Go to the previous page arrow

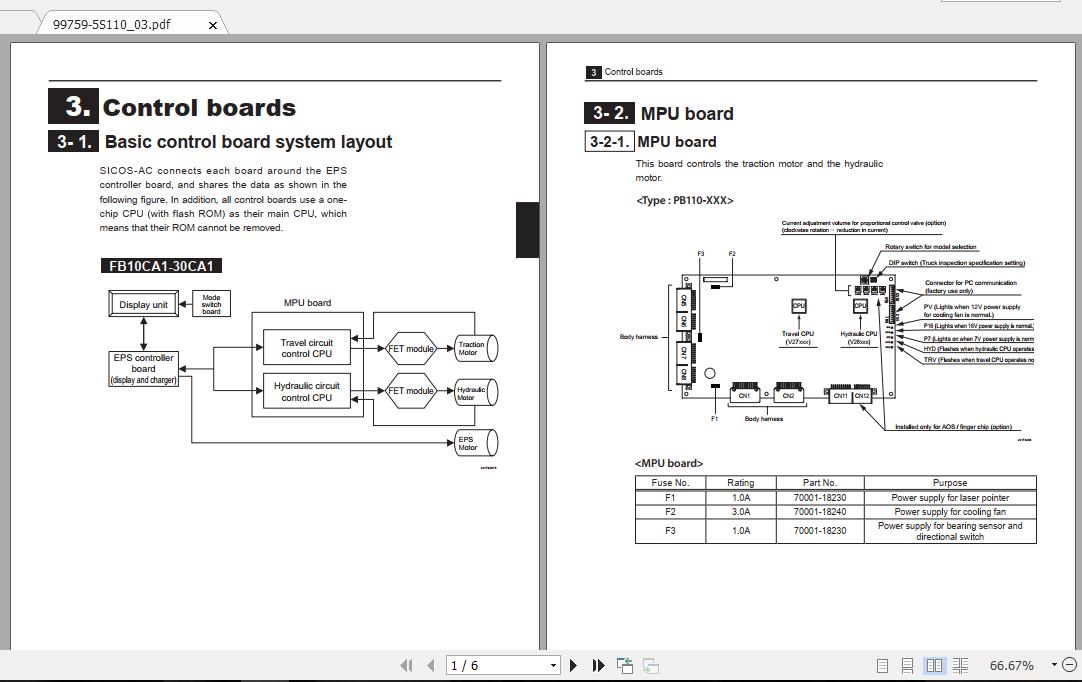coord(430,665)
